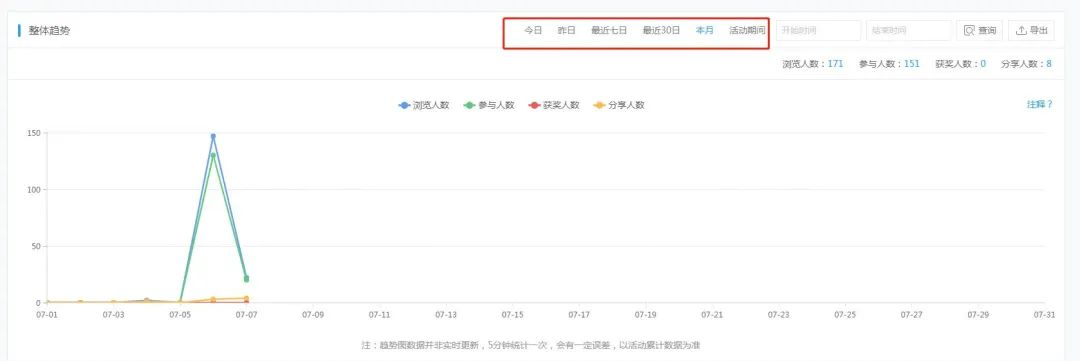Click the 分享人数 total value 8
The height and width of the screenshot is (361, 1080).
click(1049, 63)
